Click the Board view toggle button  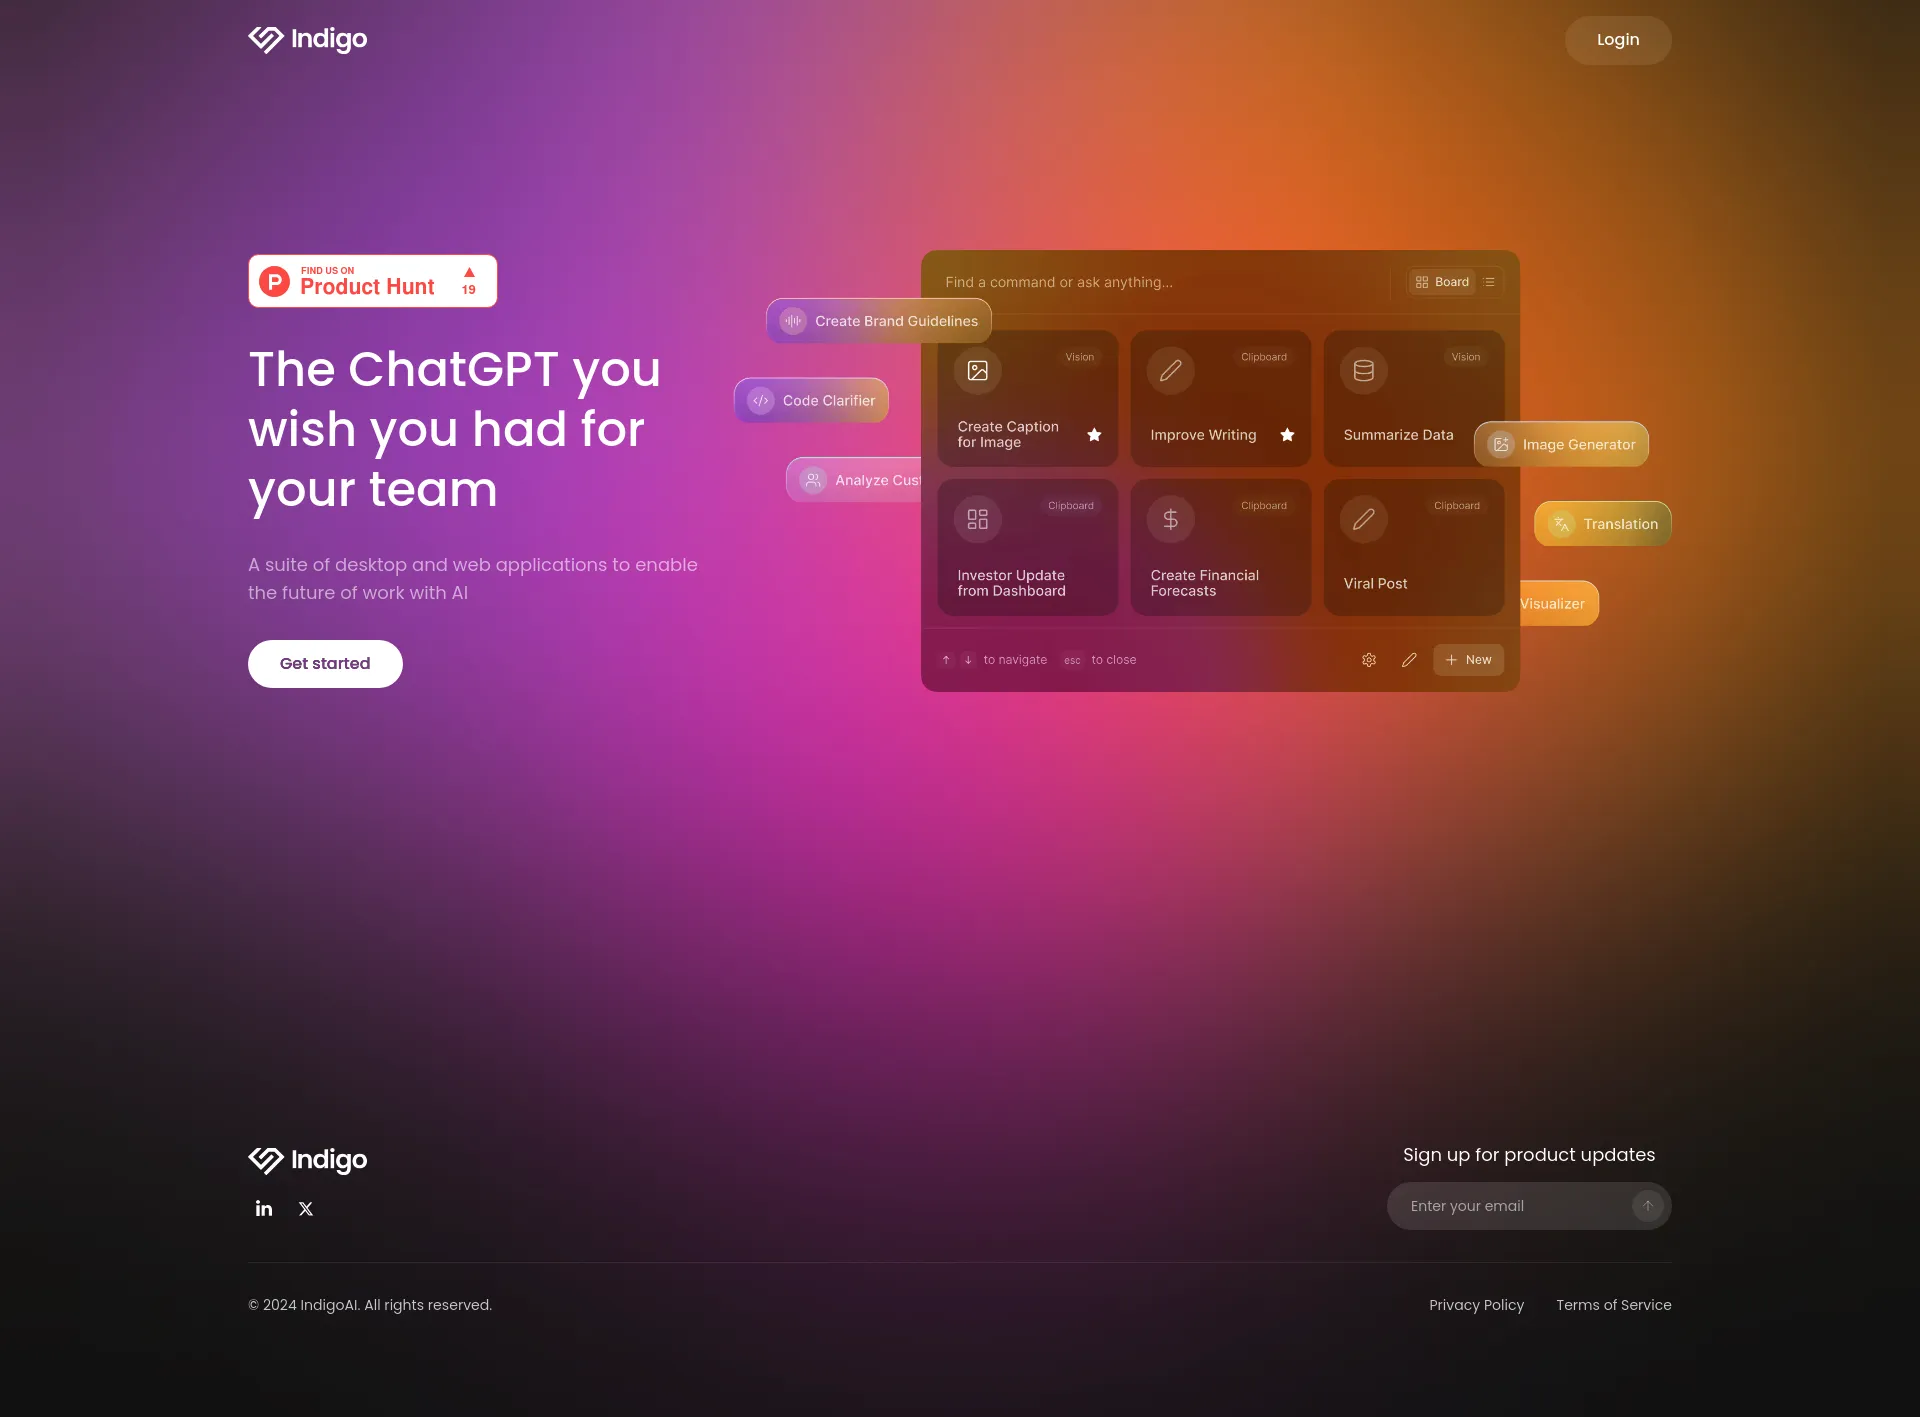click(1440, 282)
